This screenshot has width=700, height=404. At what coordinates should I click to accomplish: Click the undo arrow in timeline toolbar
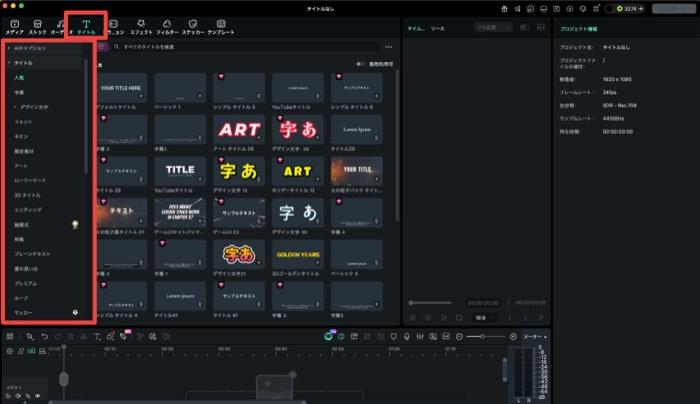(x=44, y=336)
